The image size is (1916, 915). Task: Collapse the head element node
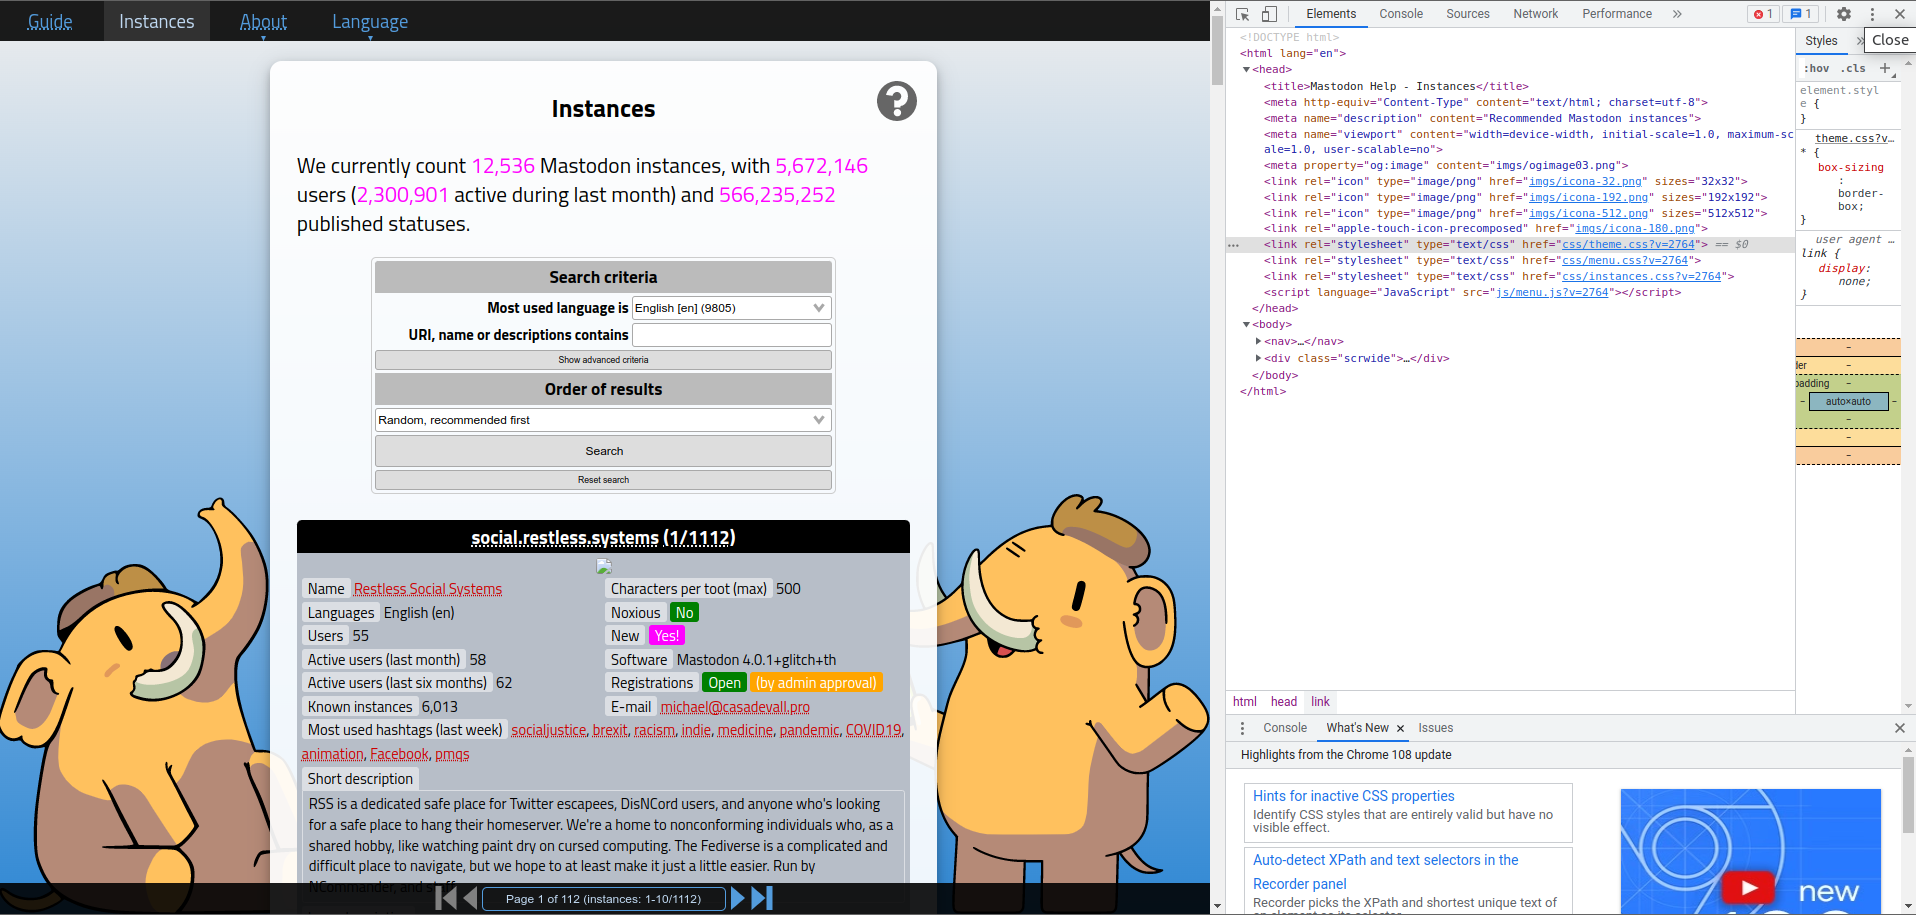tap(1247, 70)
